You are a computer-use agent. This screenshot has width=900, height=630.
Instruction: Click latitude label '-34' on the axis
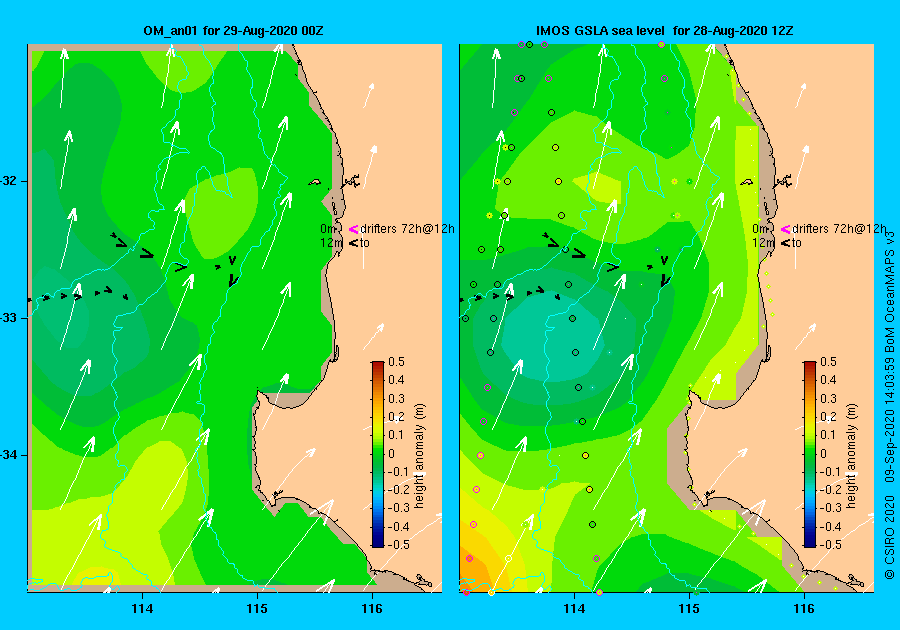(9, 455)
